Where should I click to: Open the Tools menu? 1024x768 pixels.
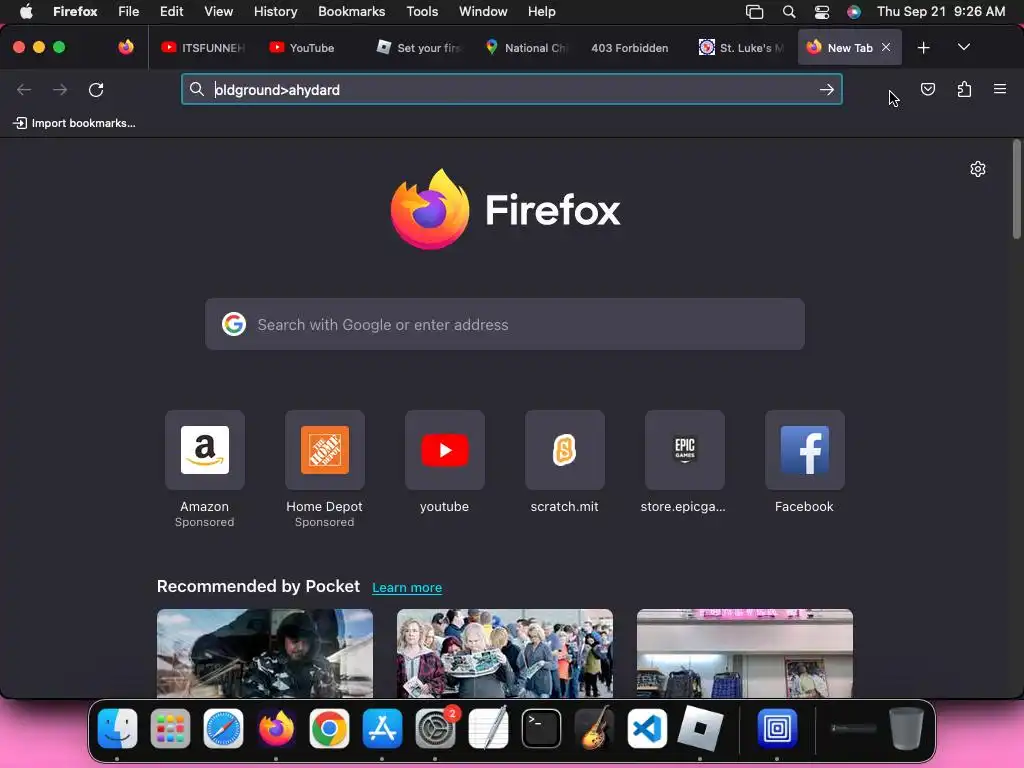[422, 11]
